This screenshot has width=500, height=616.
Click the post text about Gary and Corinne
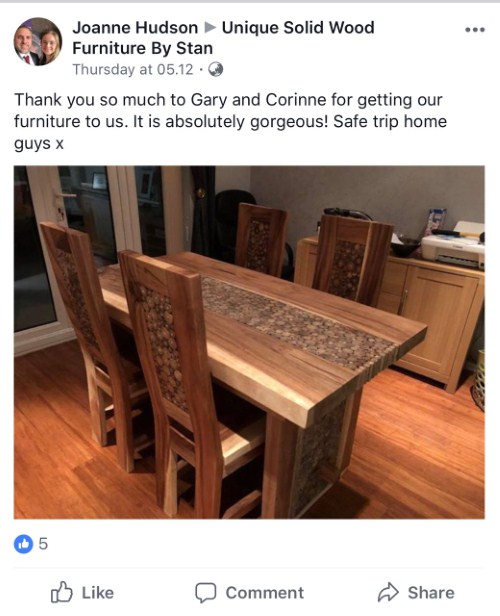230,121
